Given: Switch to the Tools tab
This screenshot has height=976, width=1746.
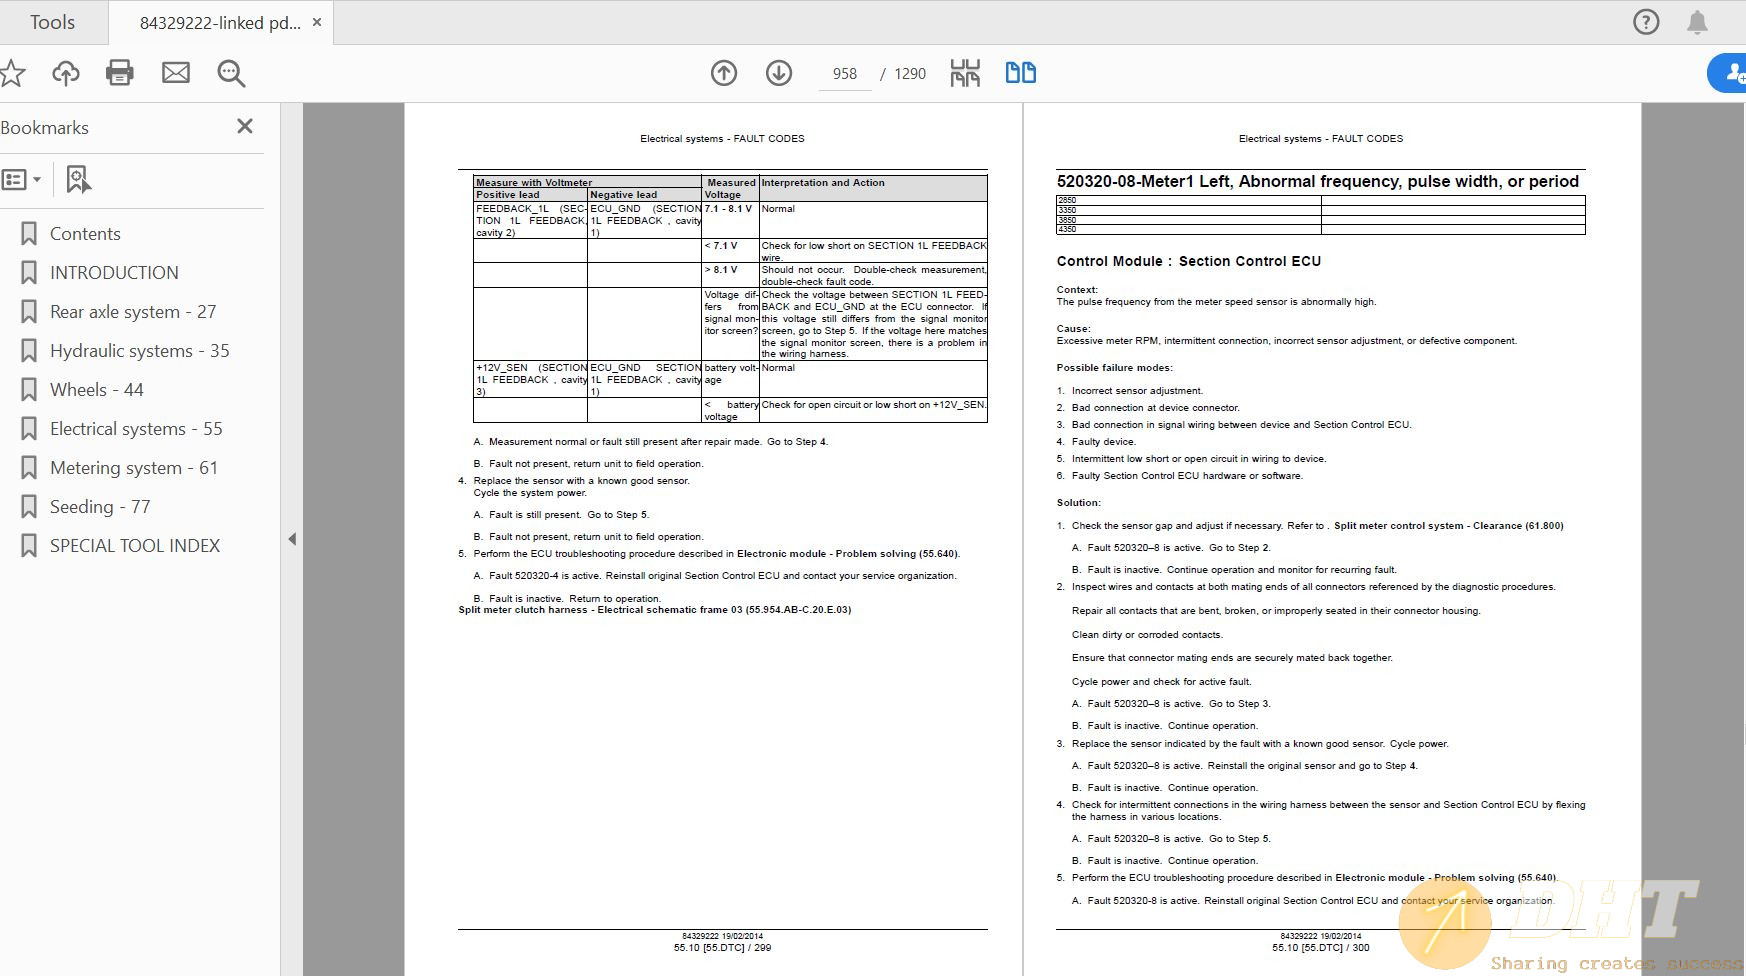Looking at the screenshot, I should pos(52,22).
